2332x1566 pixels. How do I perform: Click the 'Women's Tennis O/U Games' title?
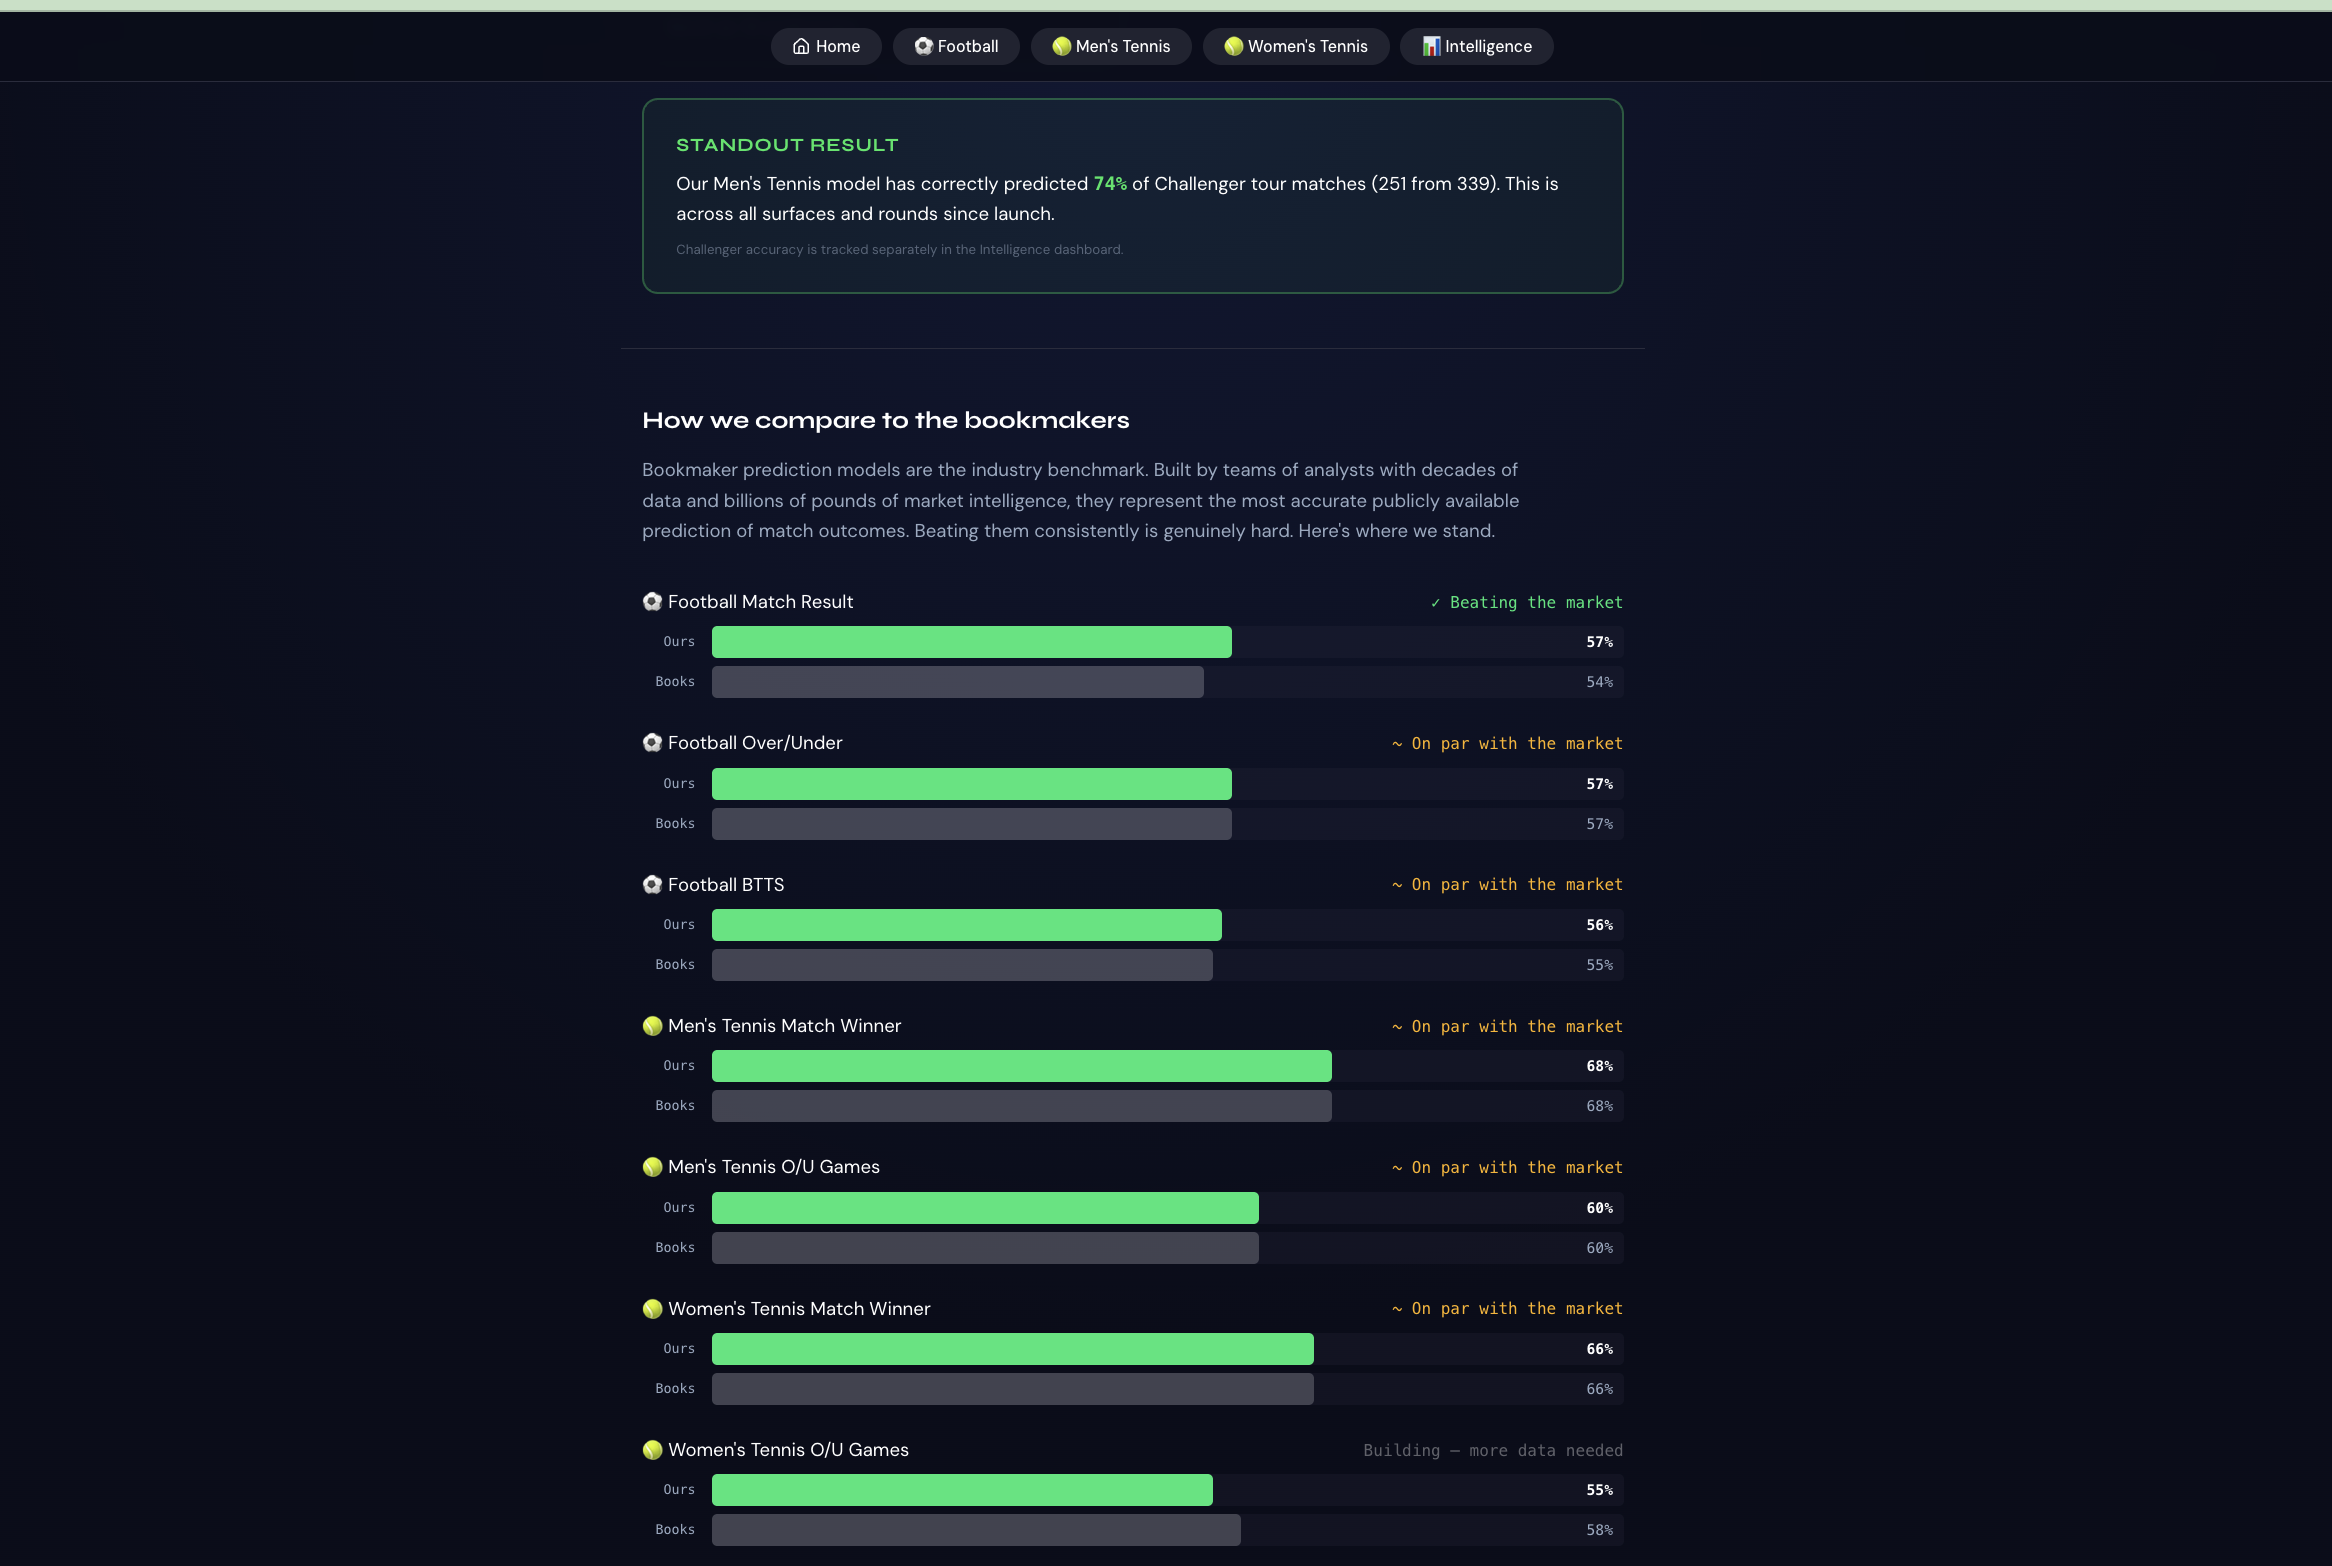[788, 1450]
